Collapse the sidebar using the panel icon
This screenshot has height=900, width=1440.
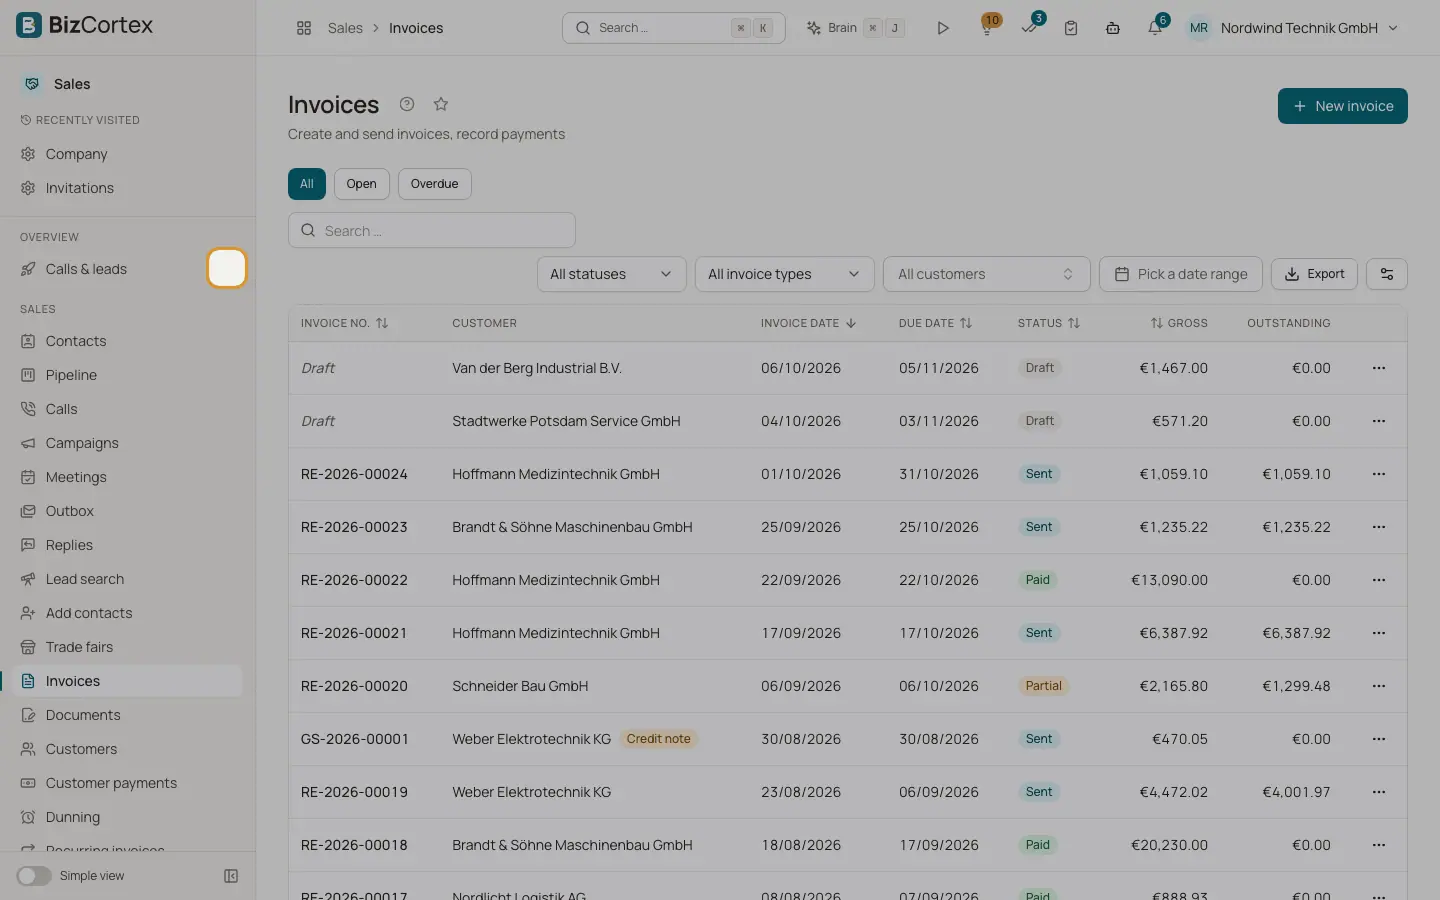[x=231, y=876]
